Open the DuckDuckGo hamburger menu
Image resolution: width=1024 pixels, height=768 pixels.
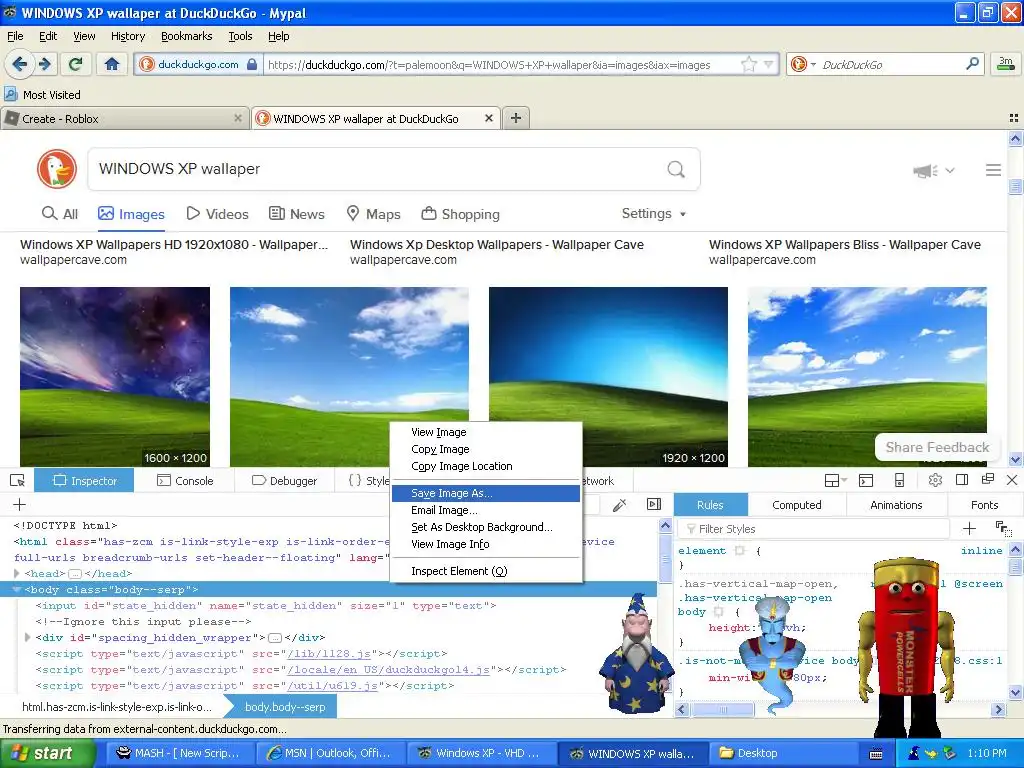(993, 170)
